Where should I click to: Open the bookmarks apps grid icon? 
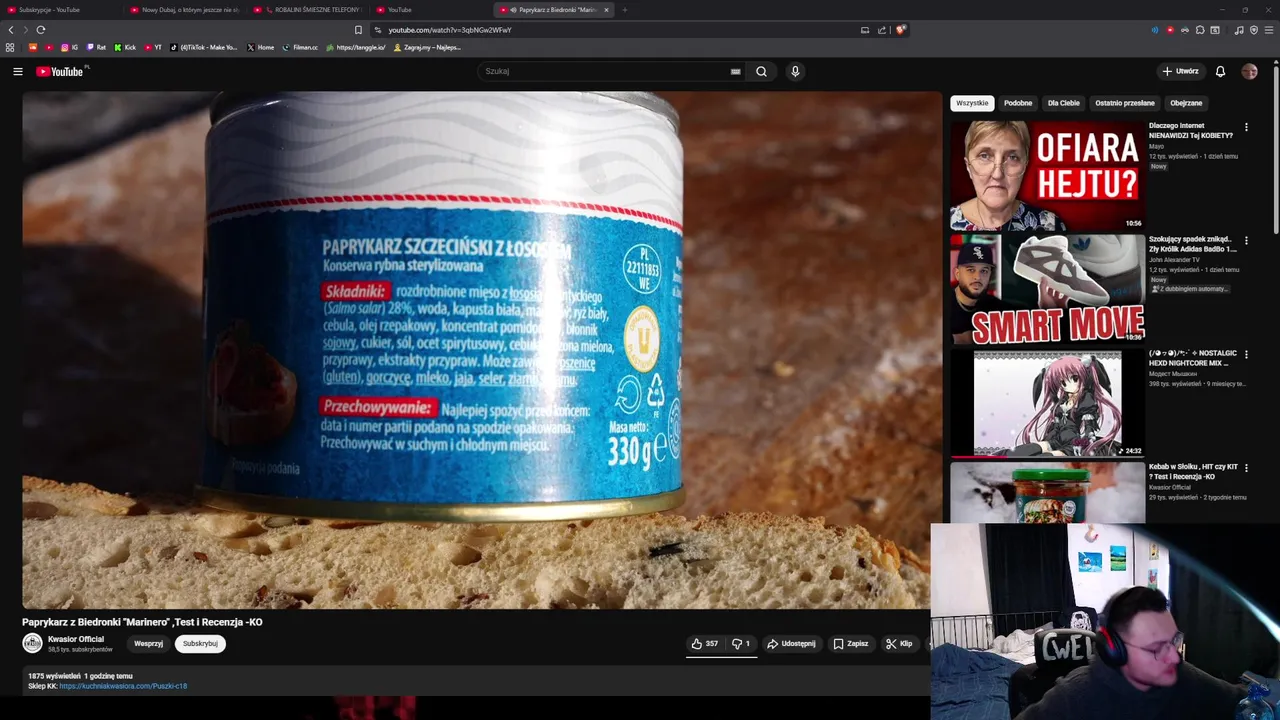tap(10, 47)
